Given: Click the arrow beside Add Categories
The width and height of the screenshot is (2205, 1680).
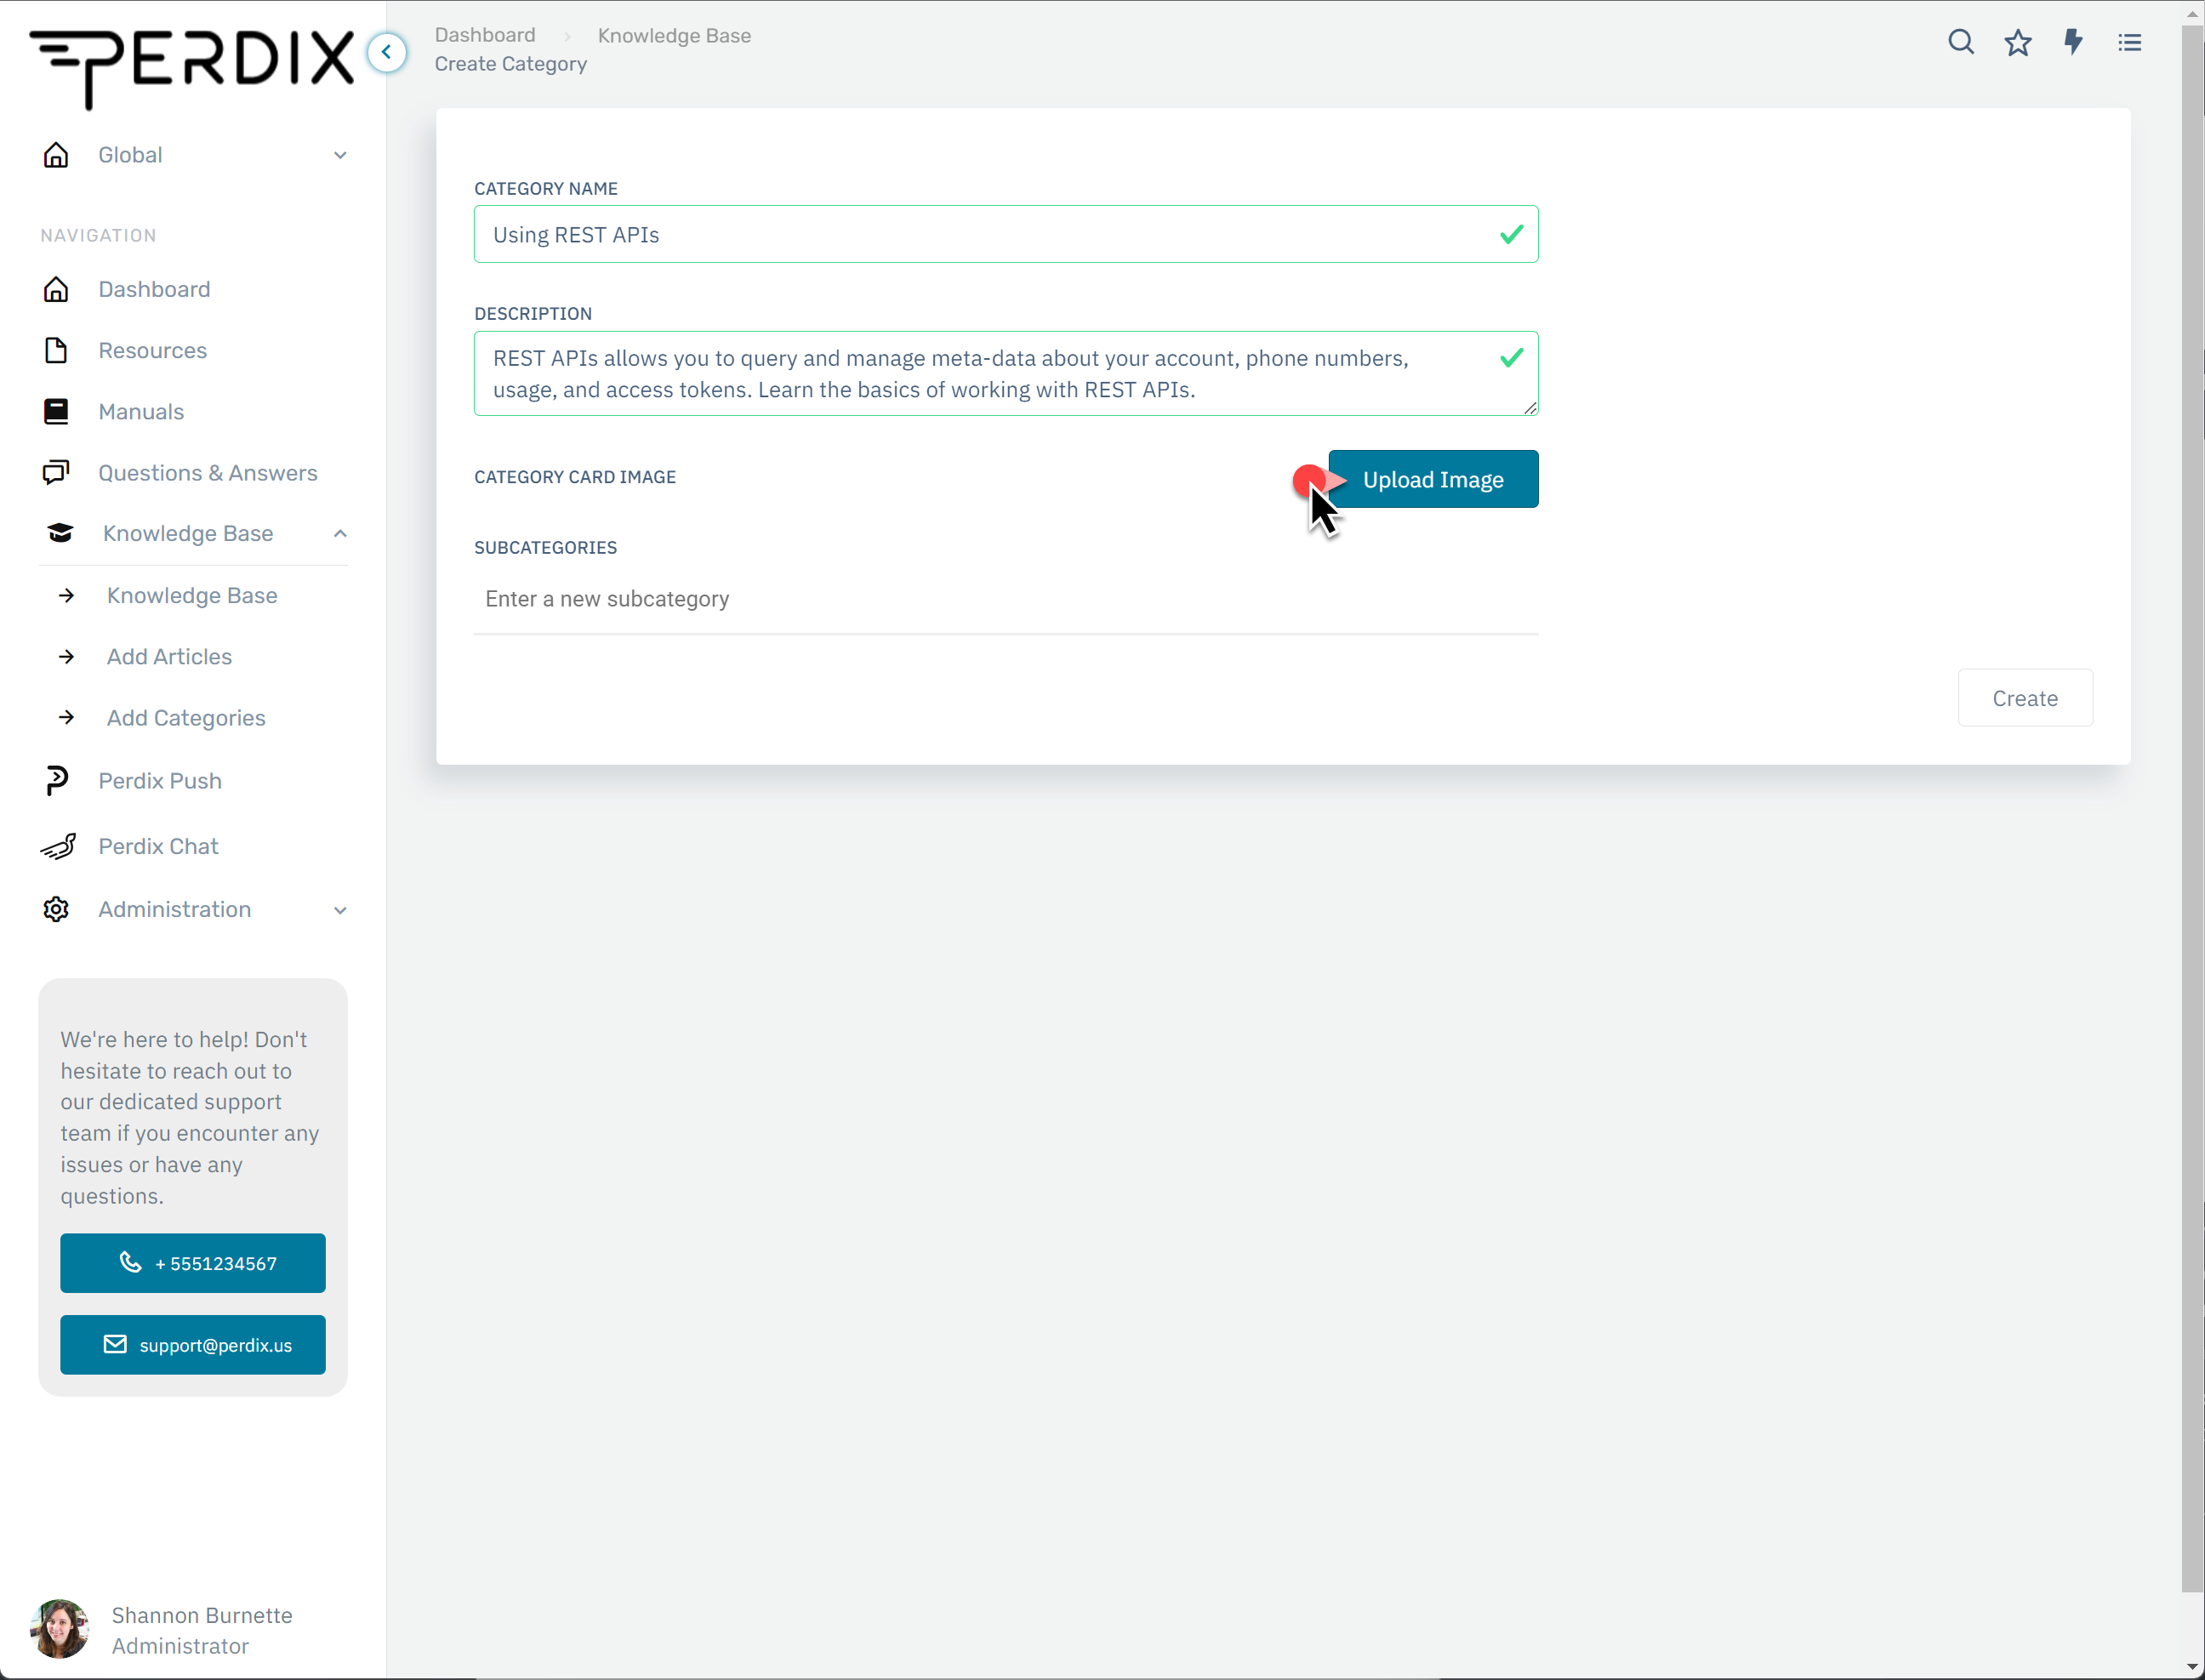Looking at the screenshot, I should pos(67,717).
